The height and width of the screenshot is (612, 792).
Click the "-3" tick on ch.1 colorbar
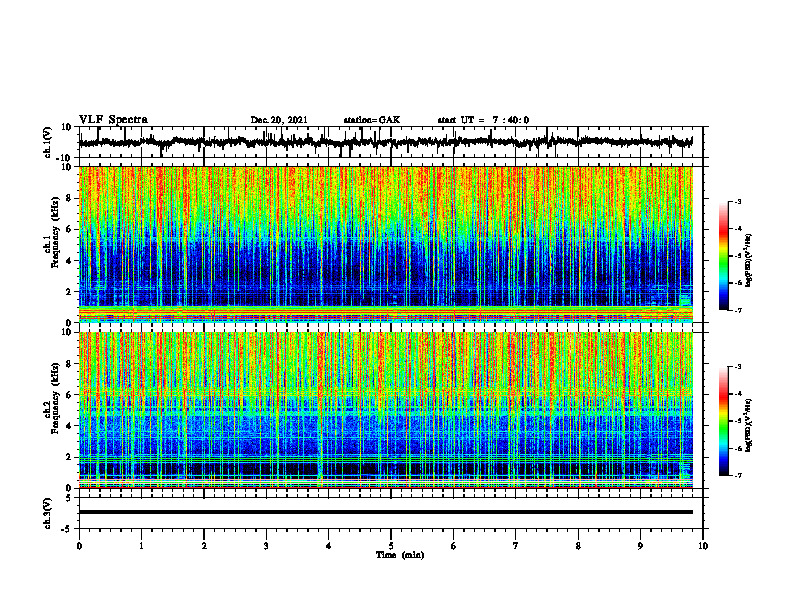[737, 201]
